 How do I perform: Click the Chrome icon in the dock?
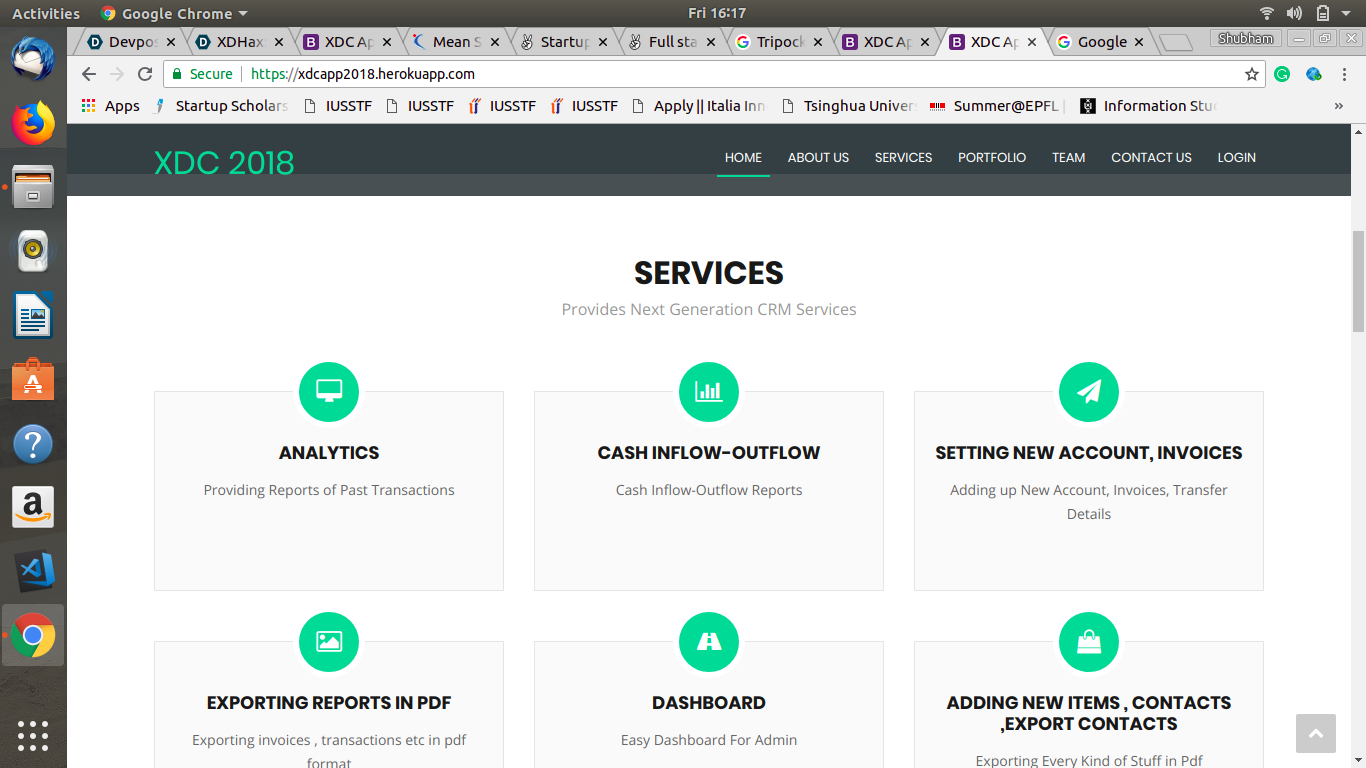33,636
